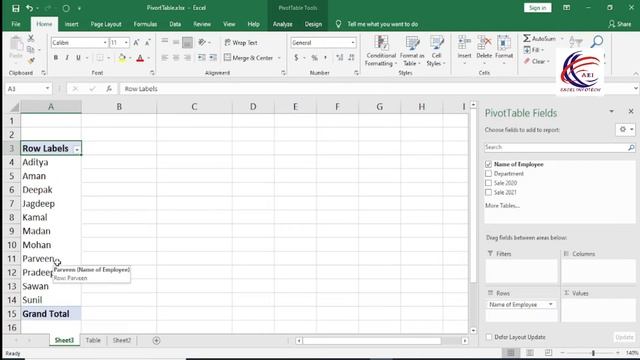Open PivotTable Fields task pane options arrow
Image resolution: width=640 pixels, height=360 pixels.
point(611,111)
